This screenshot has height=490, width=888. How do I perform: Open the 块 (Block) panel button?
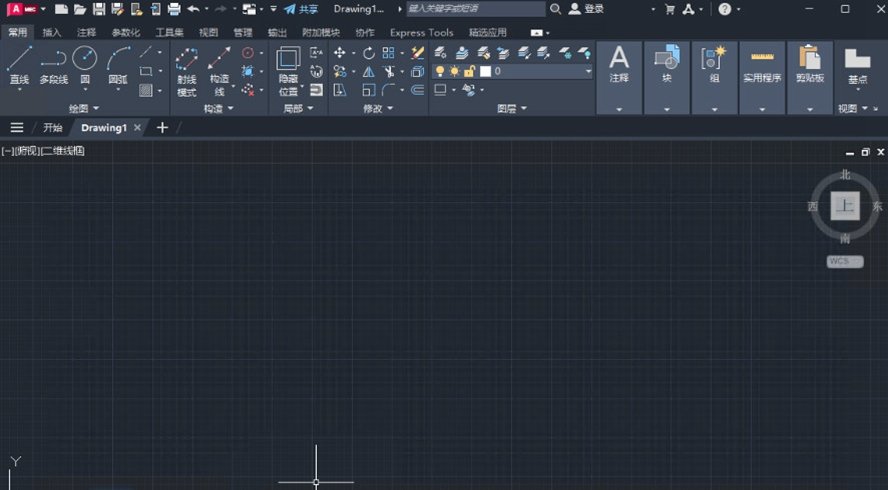[x=667, y=78]
